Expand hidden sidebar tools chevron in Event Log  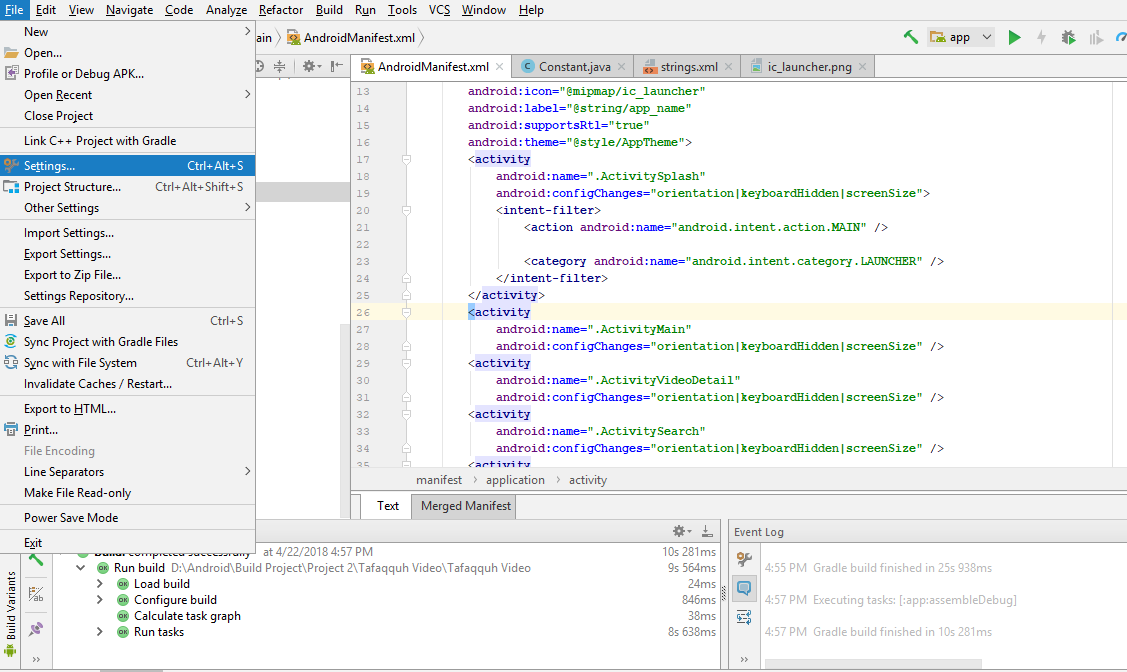click(744, 659)
